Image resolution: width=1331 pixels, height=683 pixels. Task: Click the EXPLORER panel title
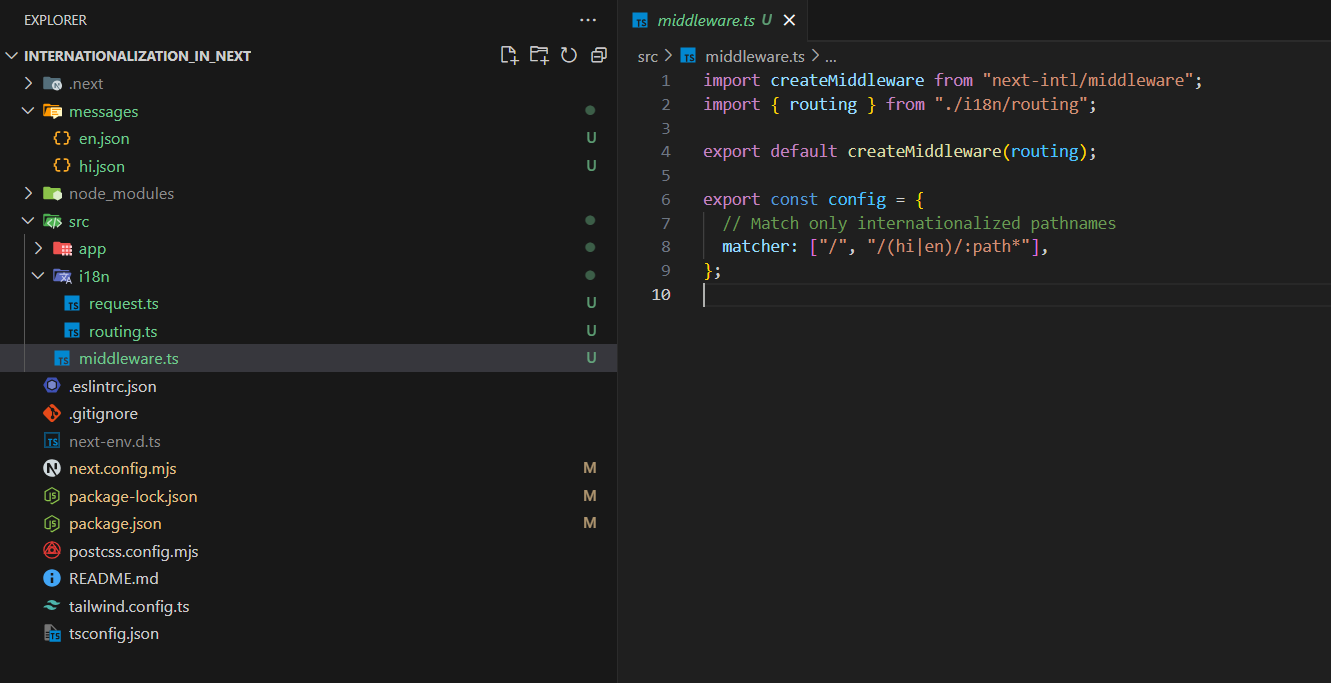pos(55,20)
